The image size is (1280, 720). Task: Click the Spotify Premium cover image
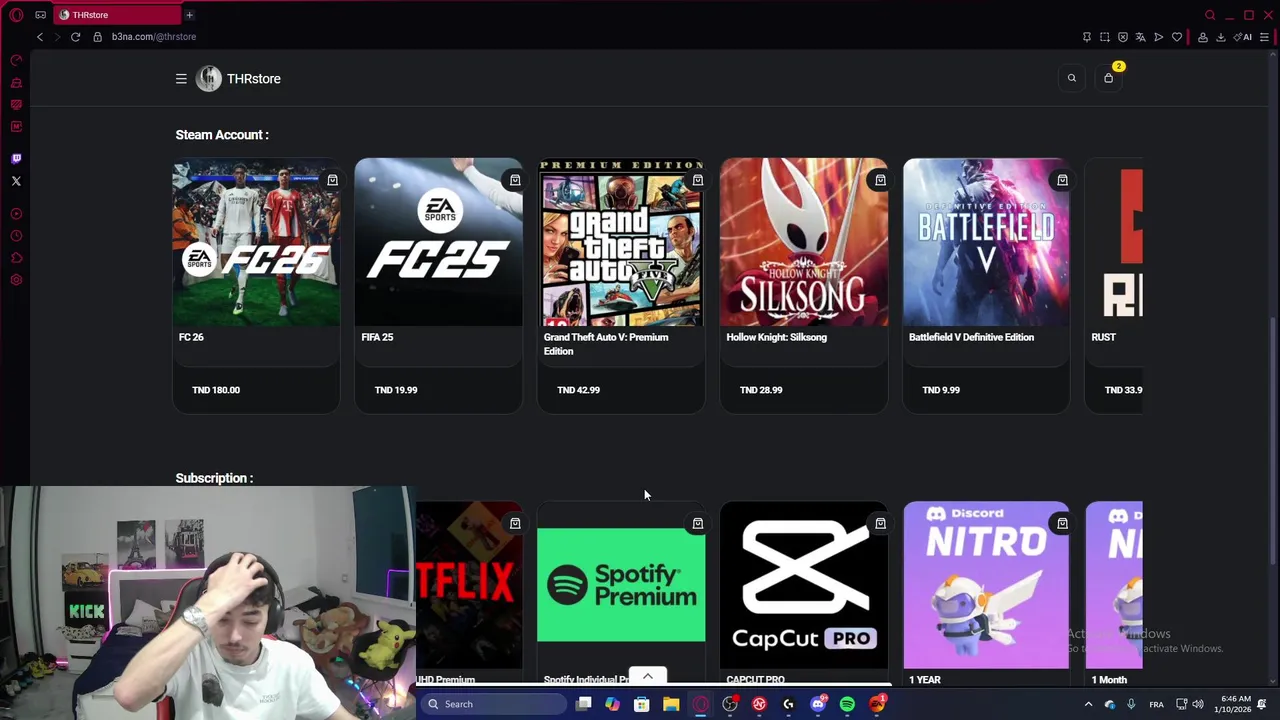[x=621, y=585]
